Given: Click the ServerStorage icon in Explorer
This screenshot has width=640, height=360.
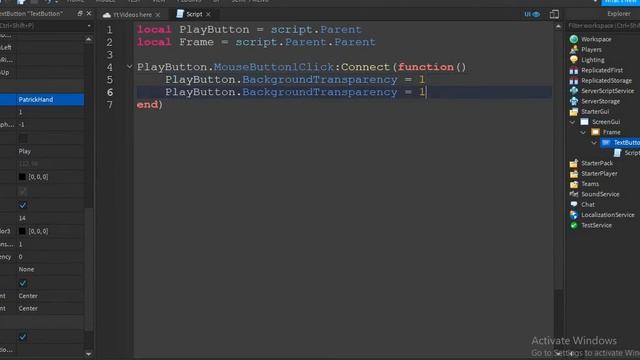Looking at the screenshot, I should (x=574, y=101).
